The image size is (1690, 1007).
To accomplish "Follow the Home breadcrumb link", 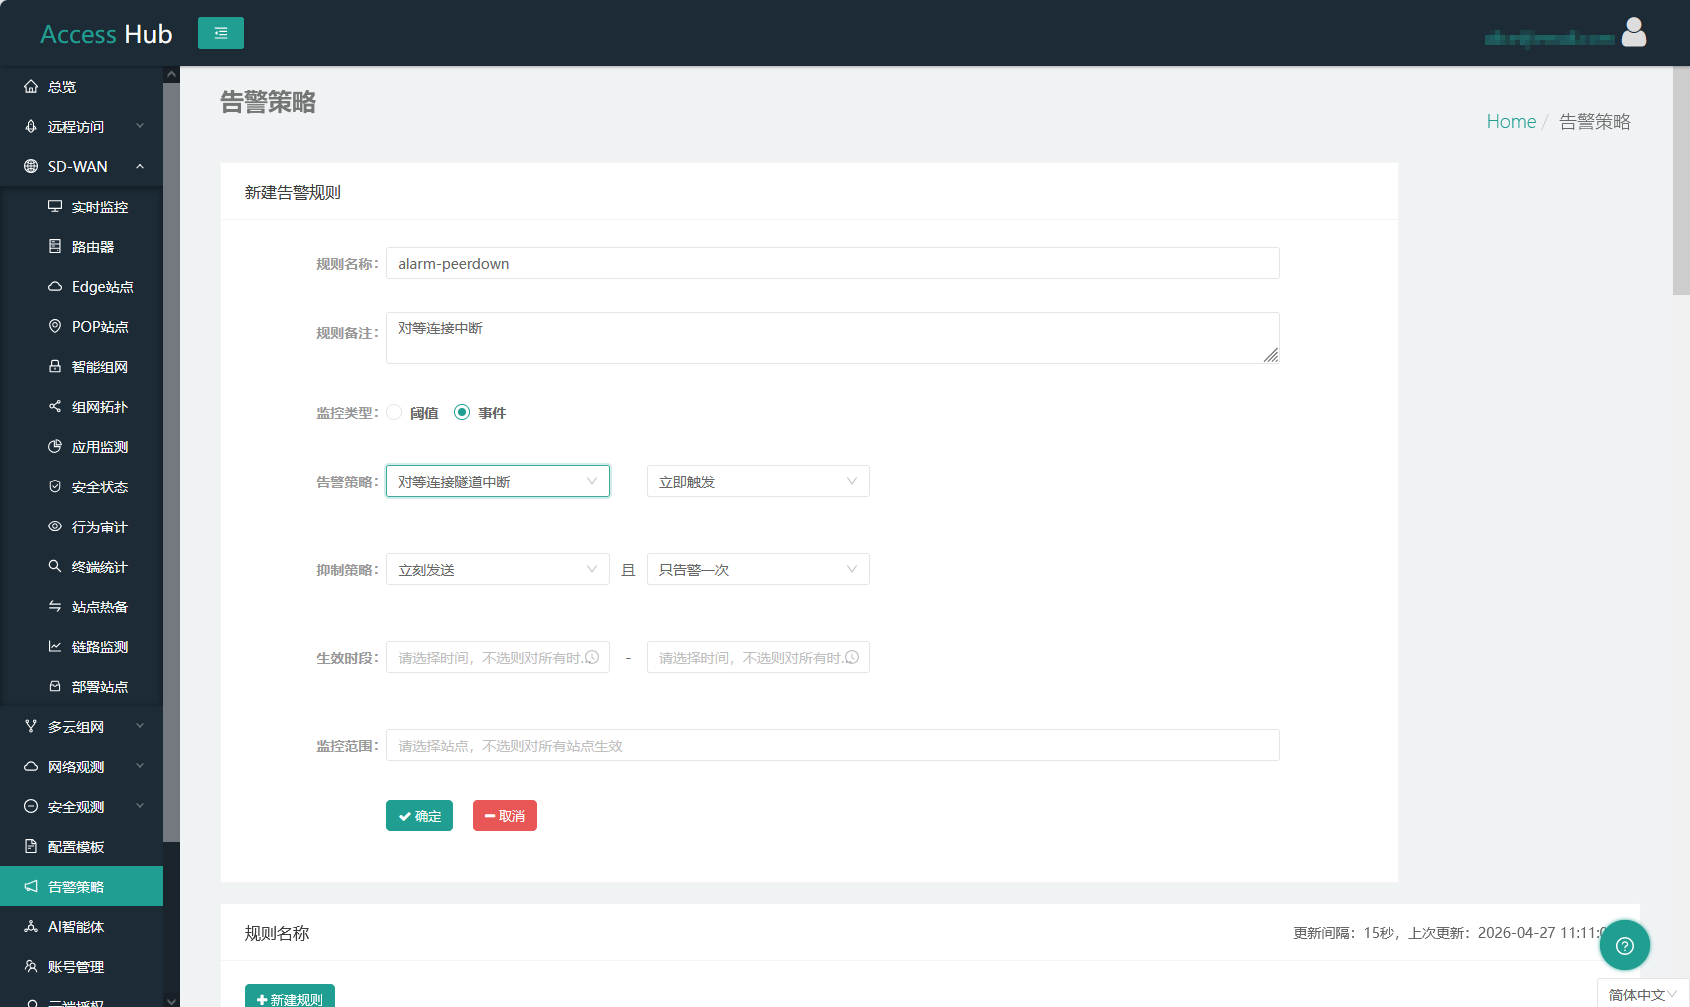I will point(1511,121).
